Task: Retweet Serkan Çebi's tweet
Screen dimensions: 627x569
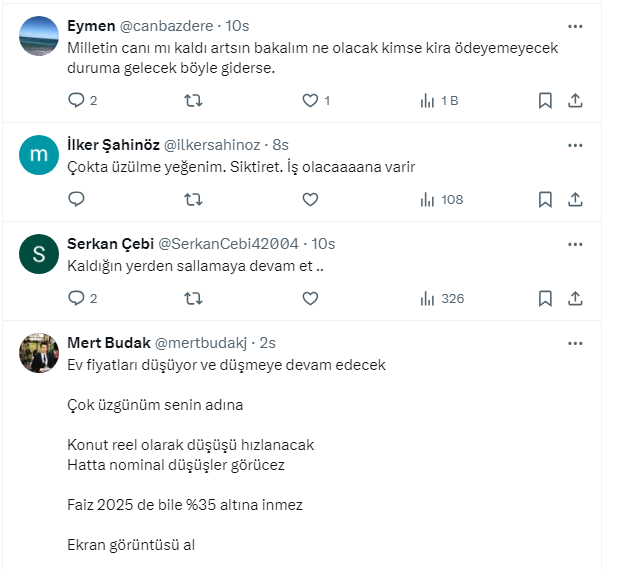Action: tap(195, 298)
